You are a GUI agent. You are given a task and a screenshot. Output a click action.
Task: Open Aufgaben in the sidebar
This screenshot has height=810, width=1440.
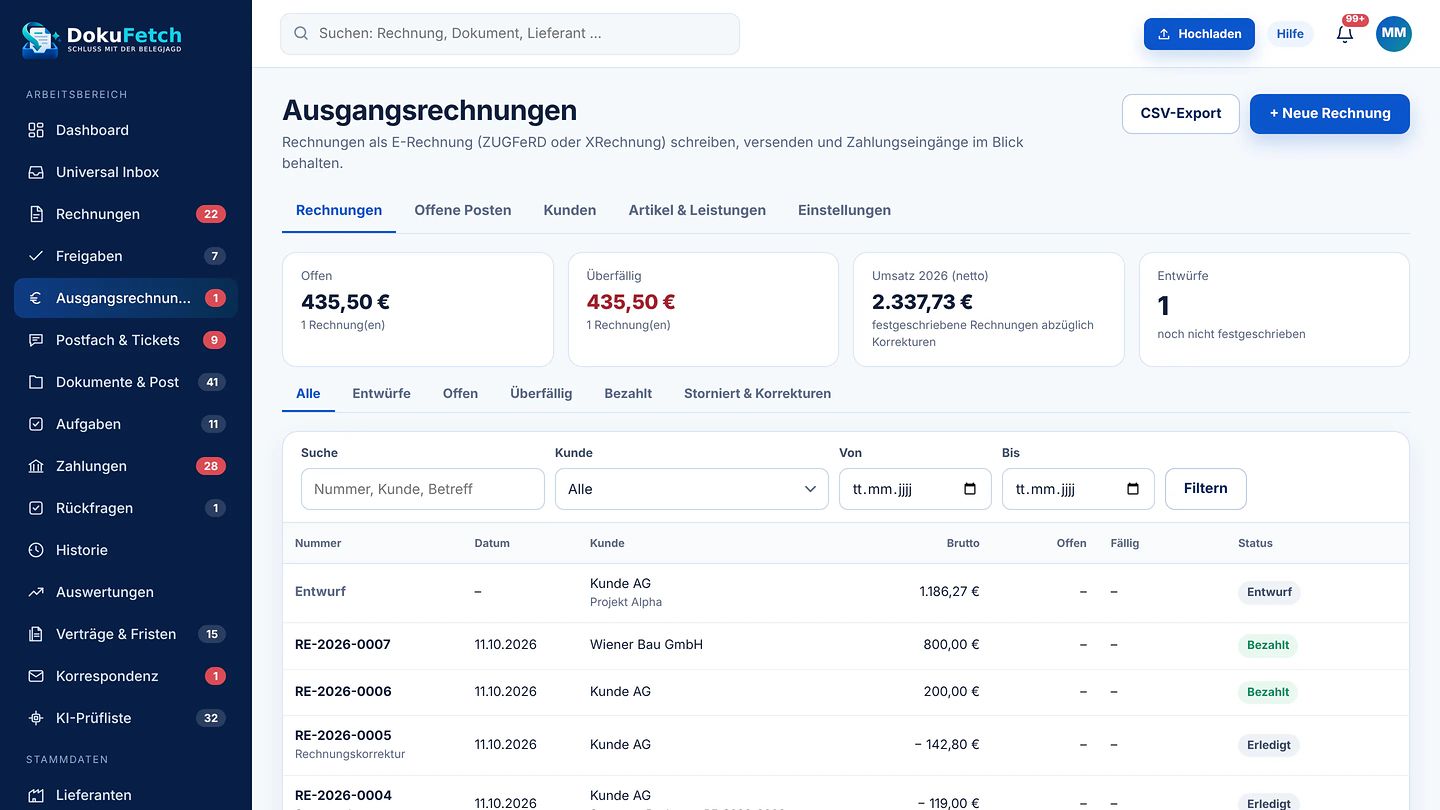click(126, 424)
